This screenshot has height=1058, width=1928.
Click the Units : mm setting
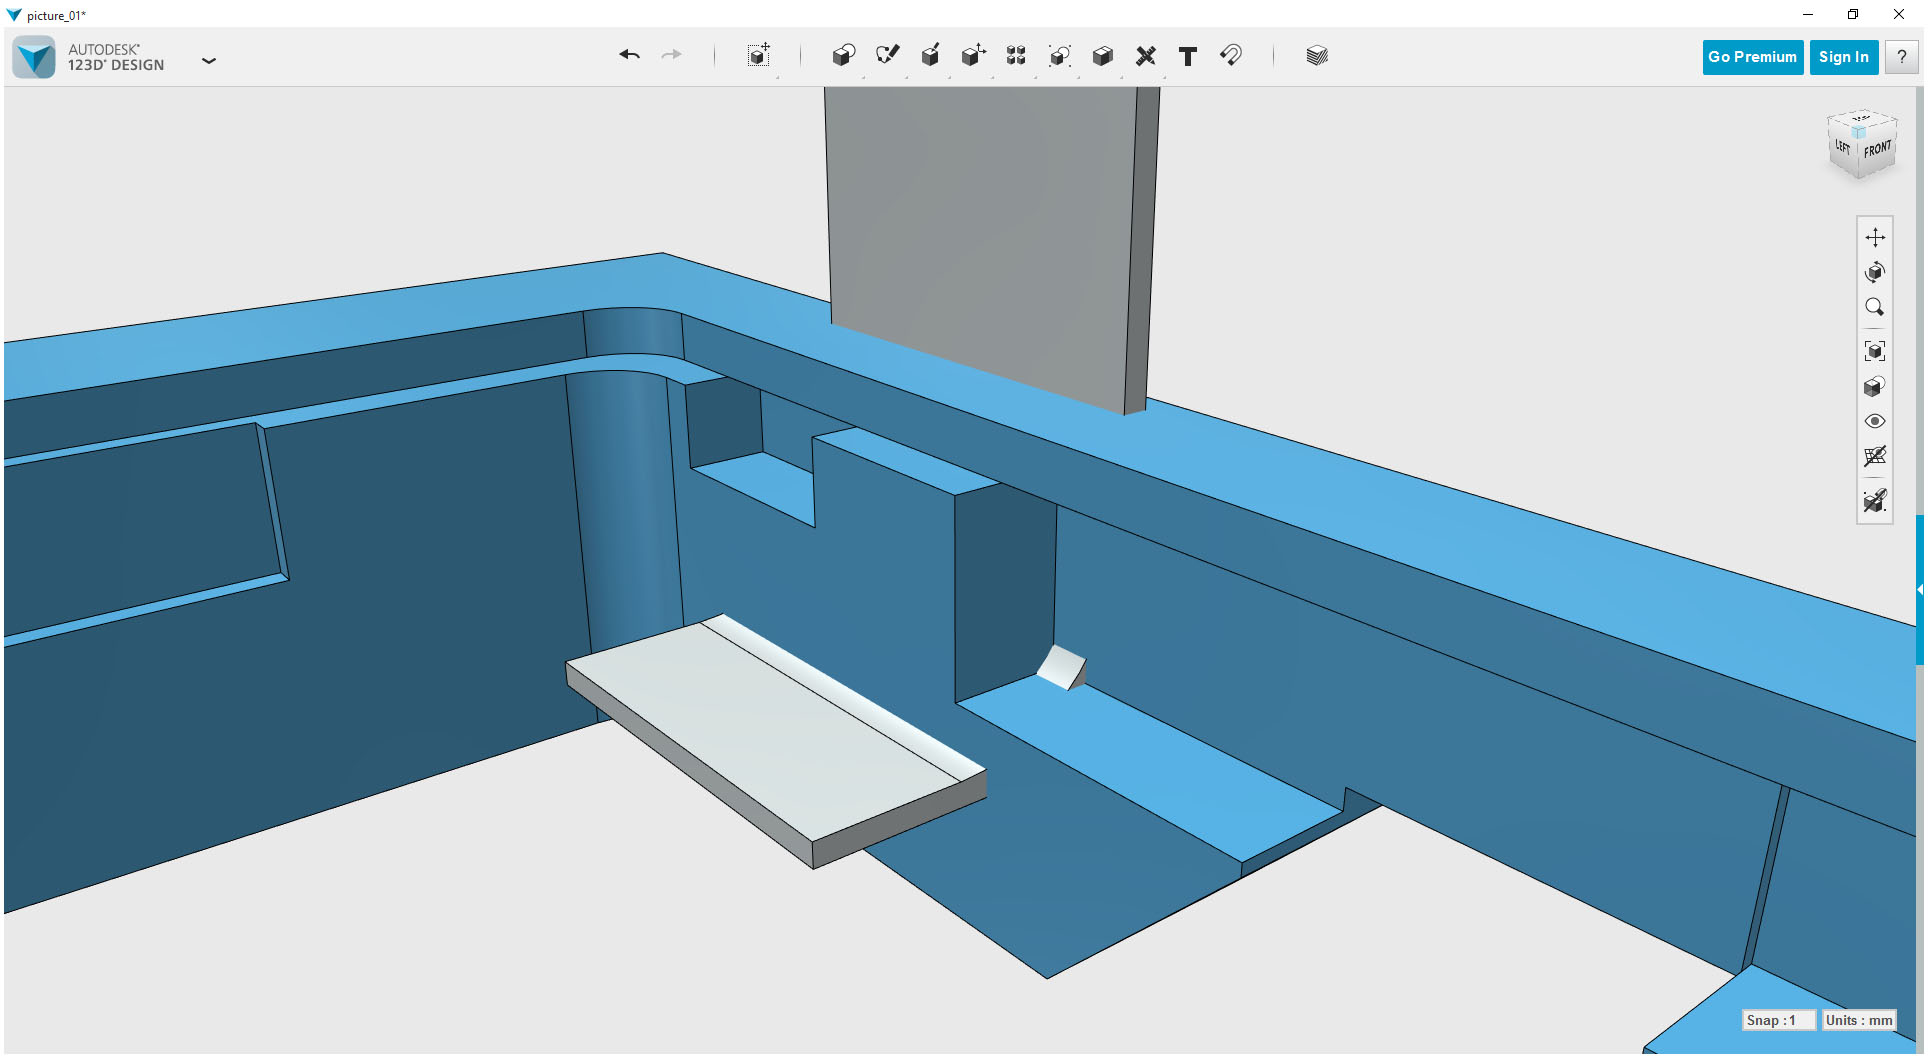[x=1857, y=1019]
